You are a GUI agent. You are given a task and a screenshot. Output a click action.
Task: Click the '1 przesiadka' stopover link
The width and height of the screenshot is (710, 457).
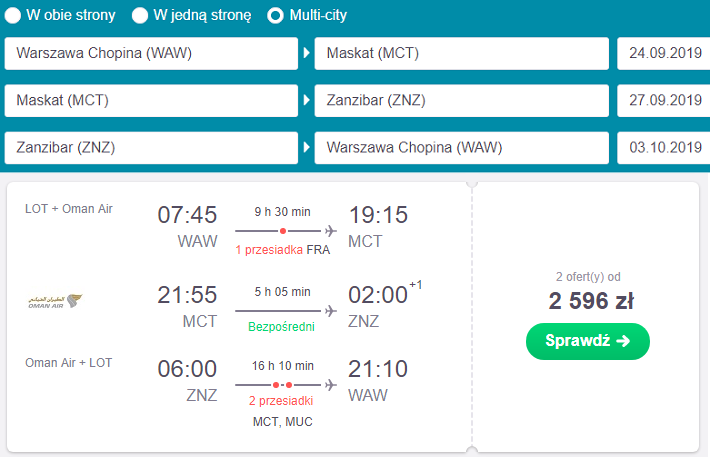(268, 249)
